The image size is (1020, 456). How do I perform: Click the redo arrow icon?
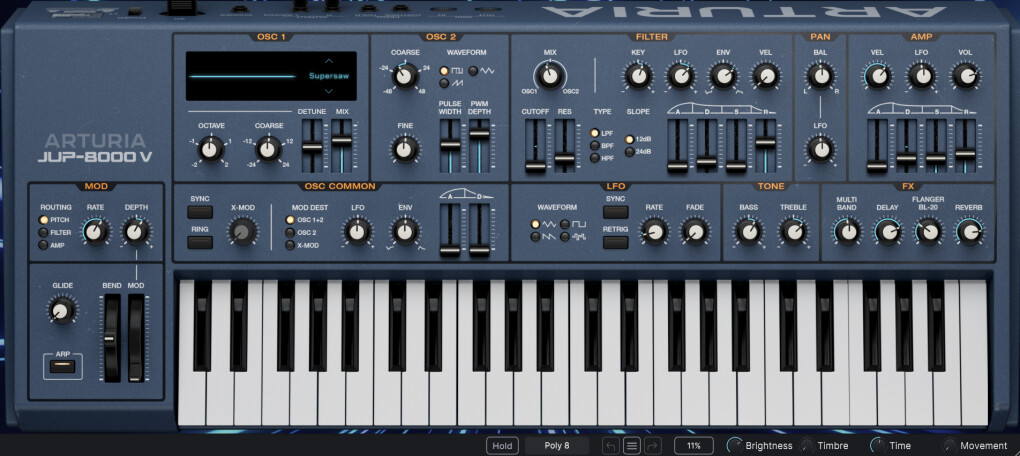[652, 446]
